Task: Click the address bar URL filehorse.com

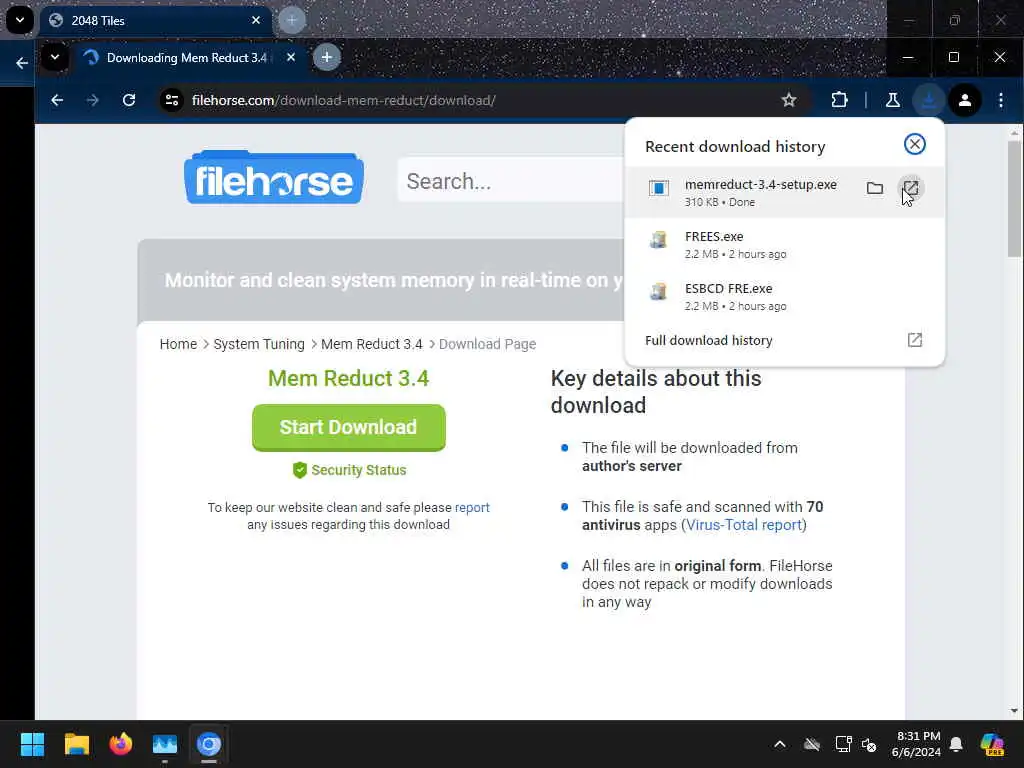Action: pyautogui.click(x=344, y=101)
